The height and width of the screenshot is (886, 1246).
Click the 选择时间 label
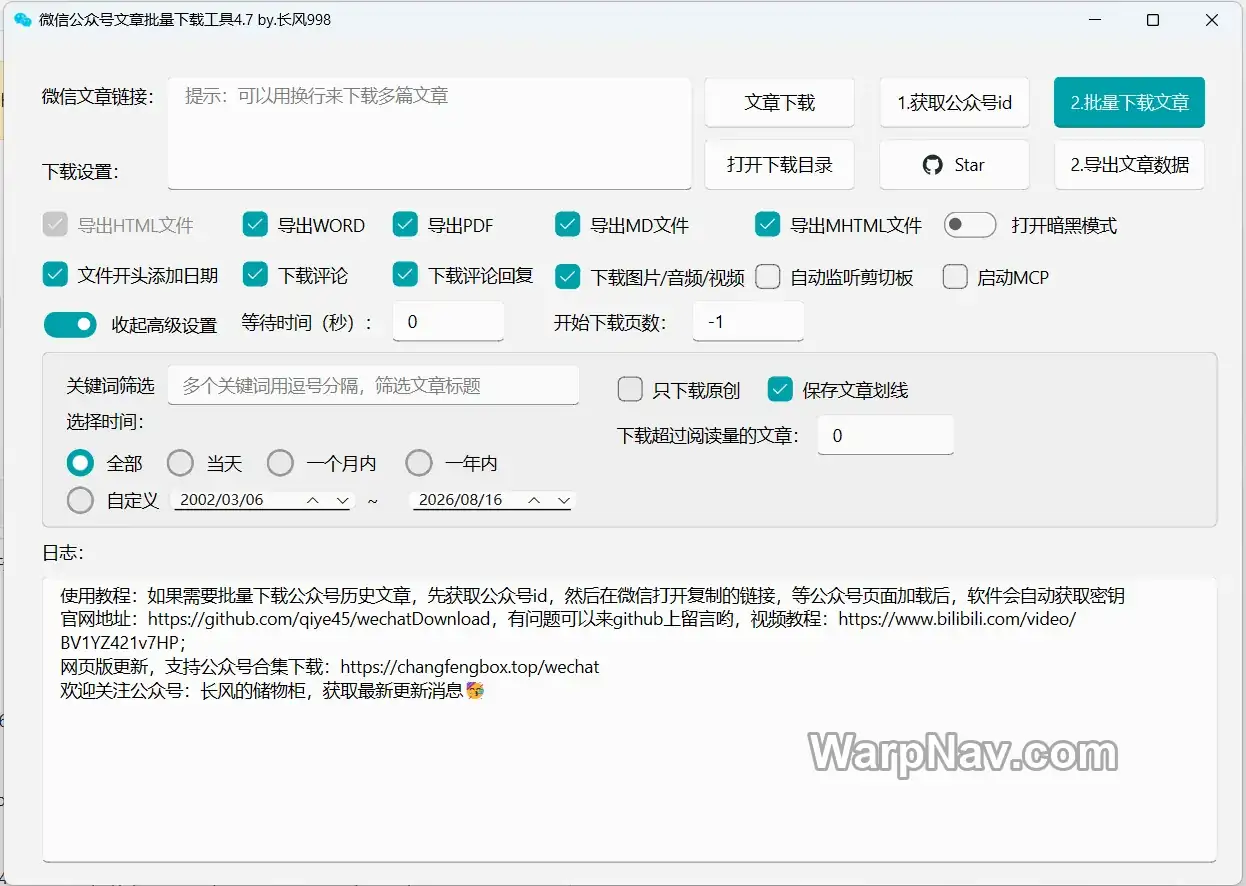click(x=105, y=421)
